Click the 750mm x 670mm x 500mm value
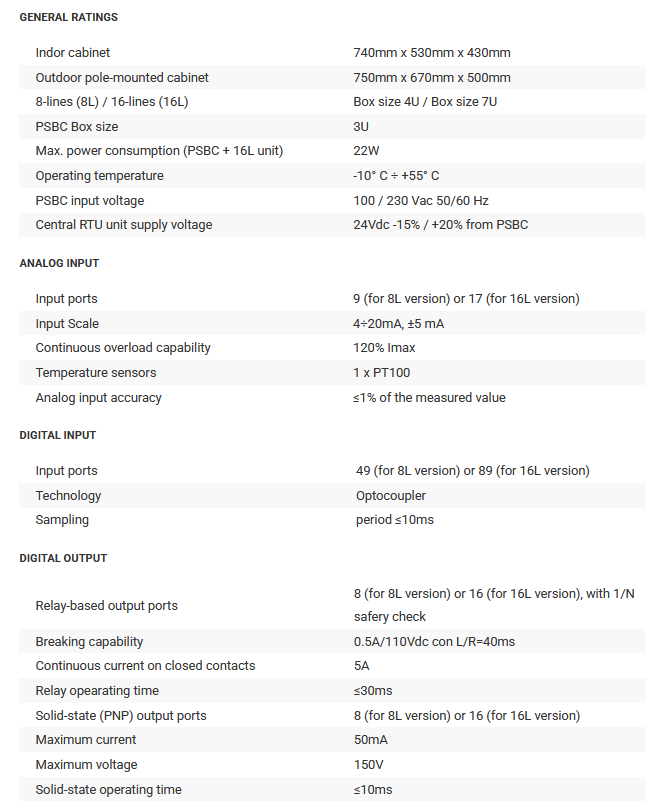Image resolution: width=646 pixels, height=804 pixels. 432,77
